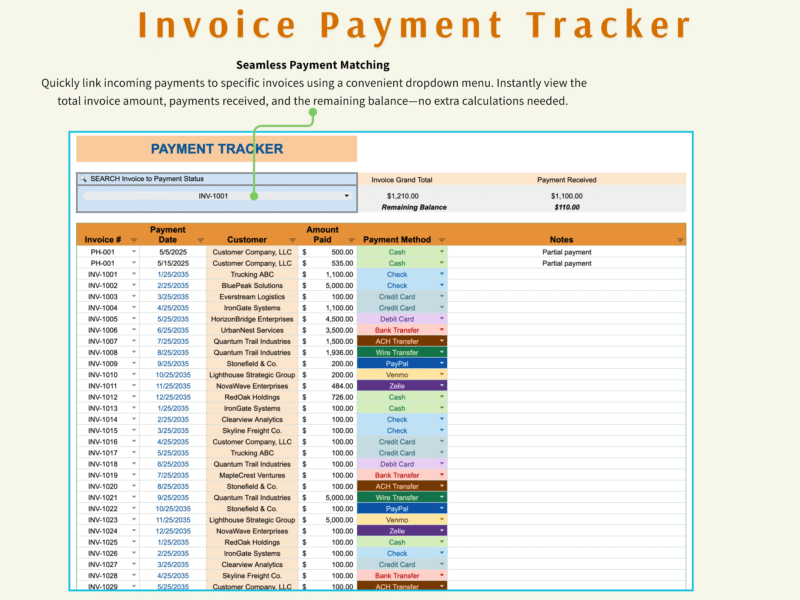Open ACH Transfer dropdown in INV-1007 row
The image size is (800, 600).
click(442, 341)
